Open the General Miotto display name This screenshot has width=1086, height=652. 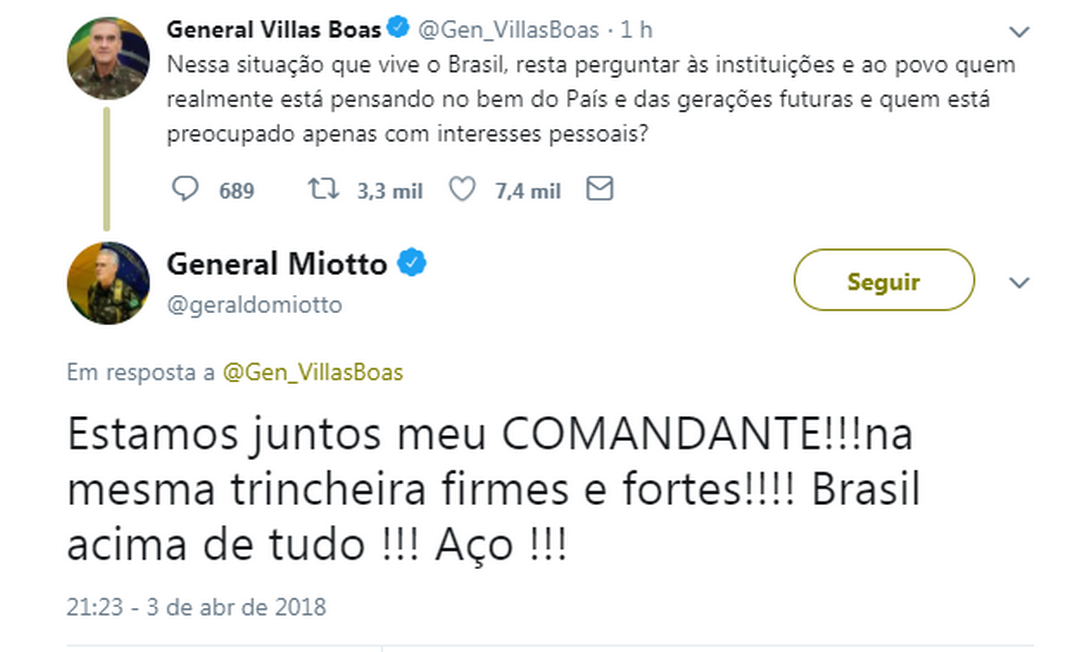coord(277,264)
